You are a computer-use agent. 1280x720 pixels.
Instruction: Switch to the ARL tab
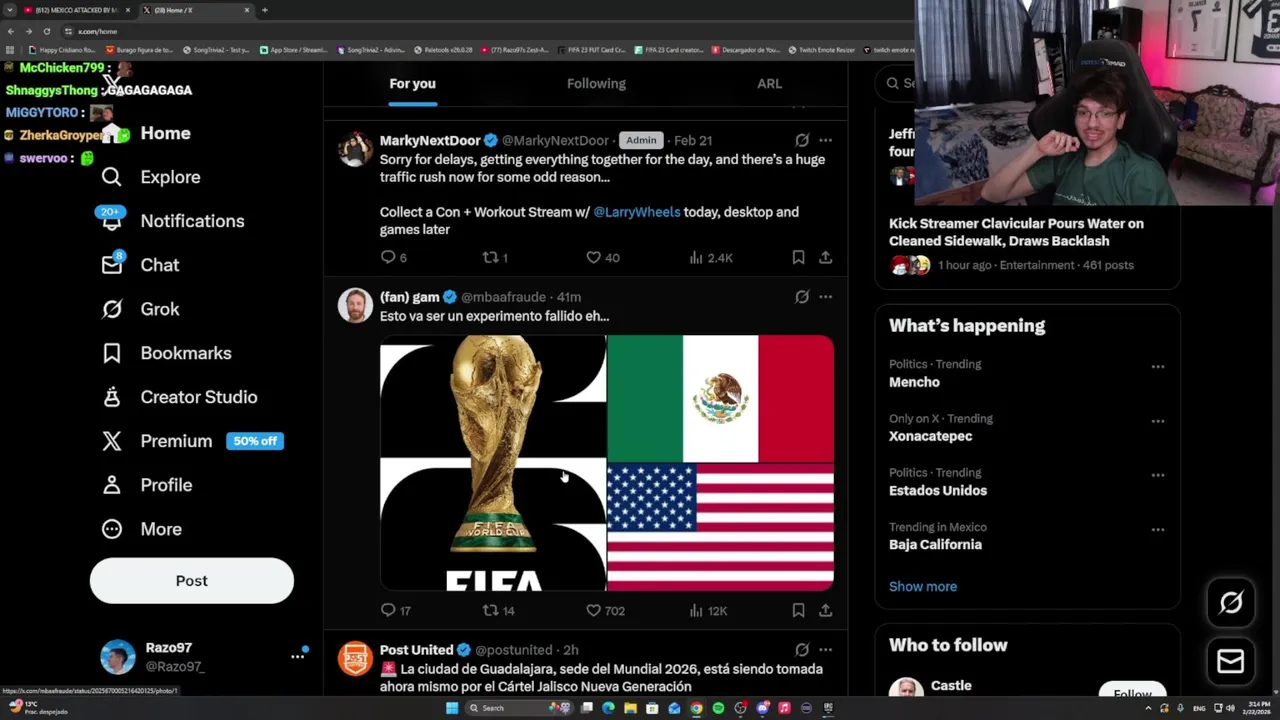point(769,84)
